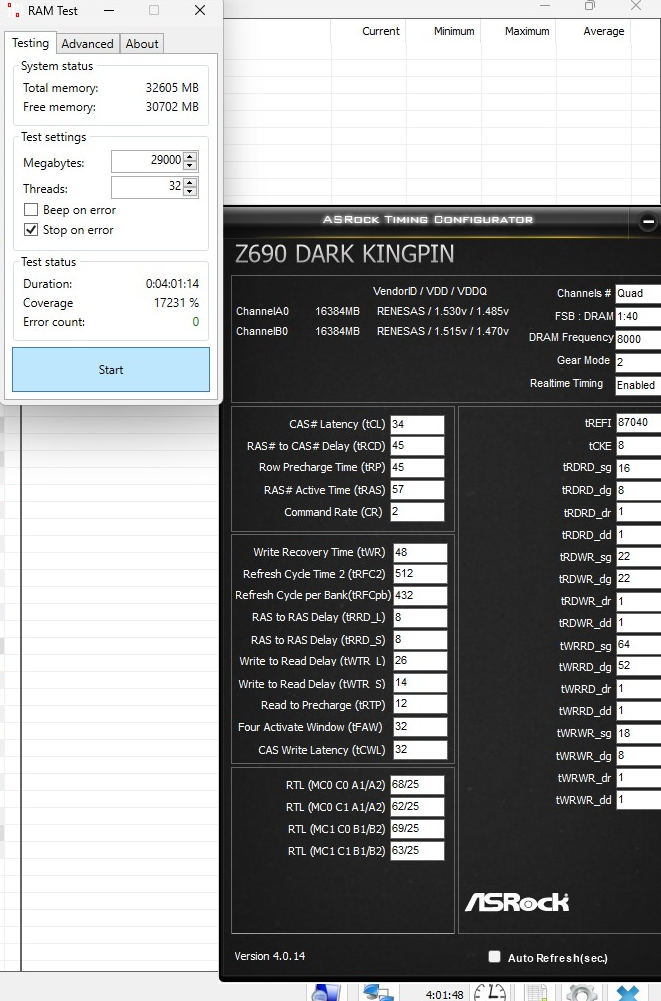Click the tCKE field

click(639, 446)
